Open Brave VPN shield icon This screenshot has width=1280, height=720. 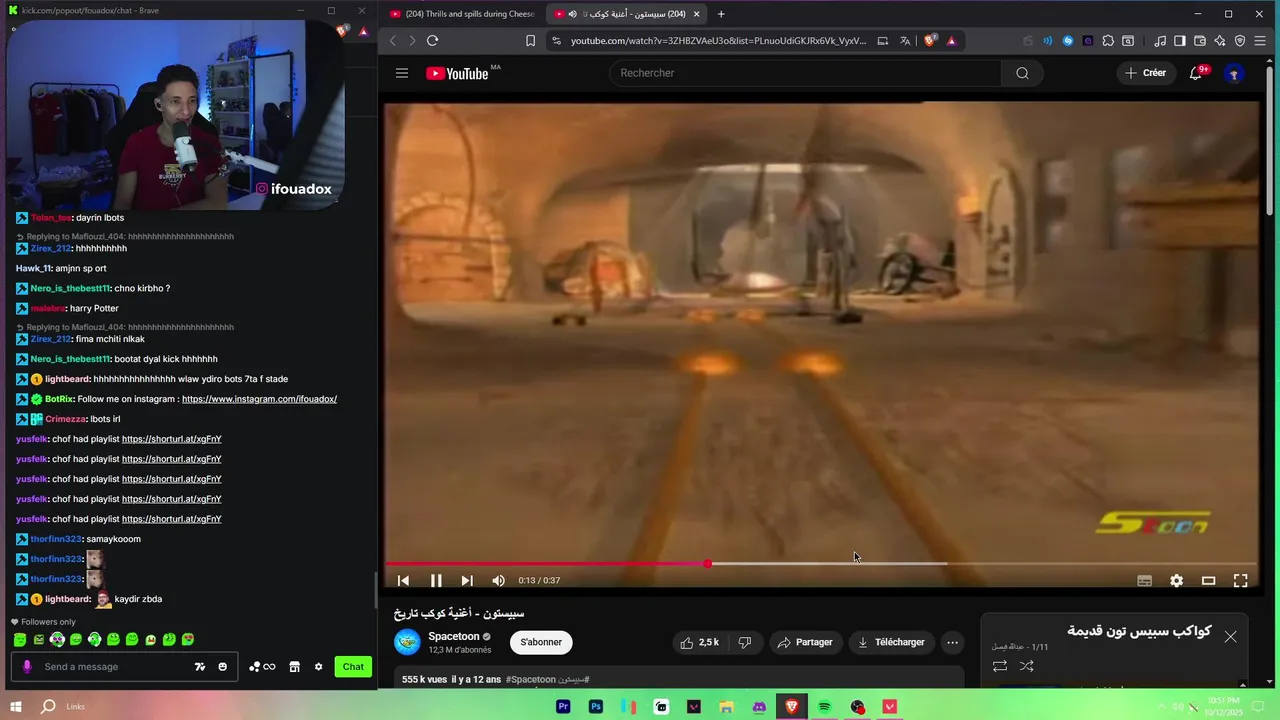click(1240, 41)
